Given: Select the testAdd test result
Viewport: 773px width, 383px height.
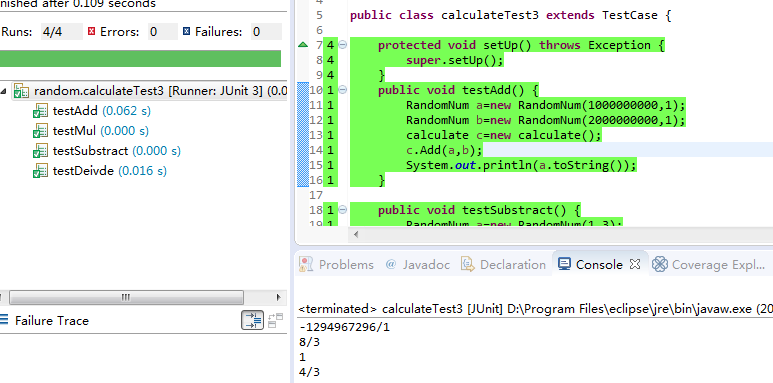Looking at the screenshot, I should [x=92, y=111].
